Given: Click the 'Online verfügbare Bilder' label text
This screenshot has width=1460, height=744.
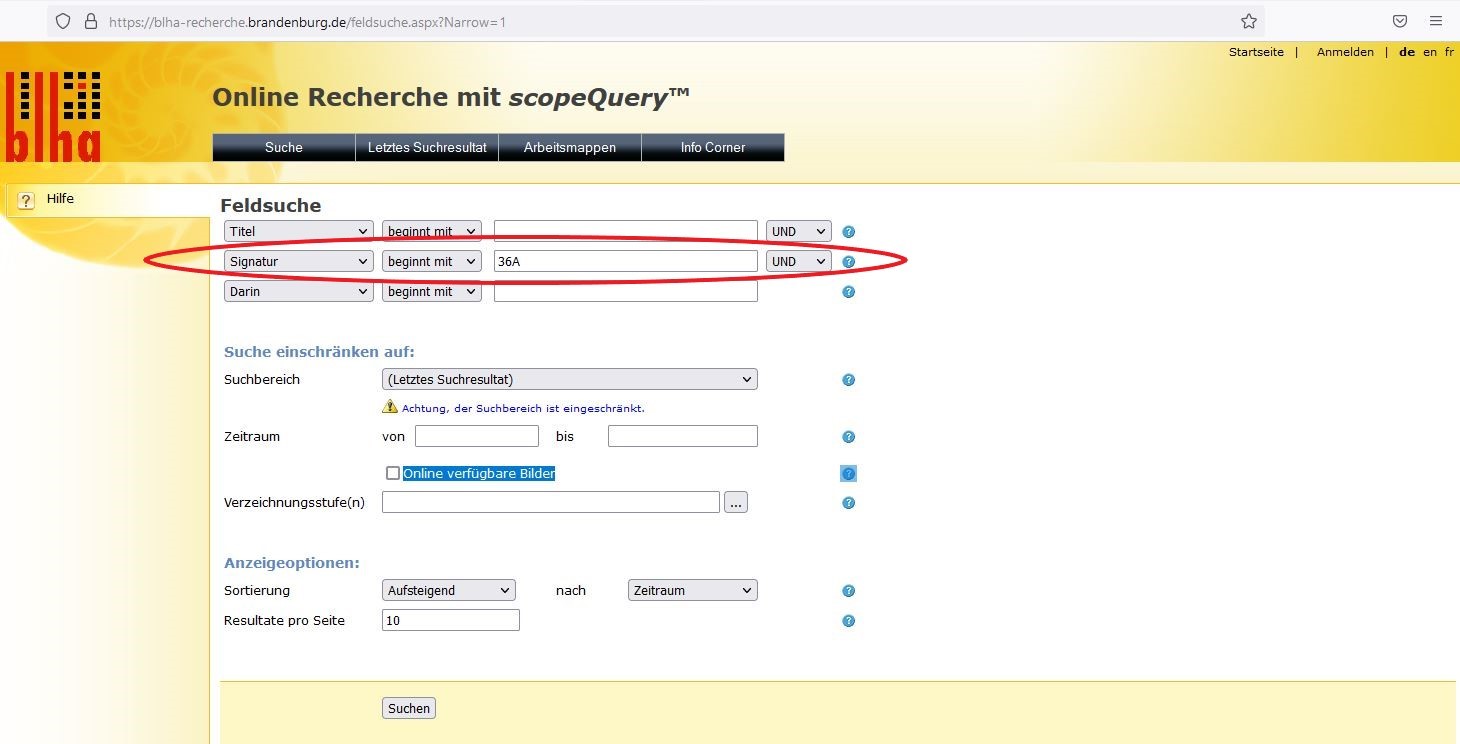Looking at the screenshot, I should coord(479,473).
